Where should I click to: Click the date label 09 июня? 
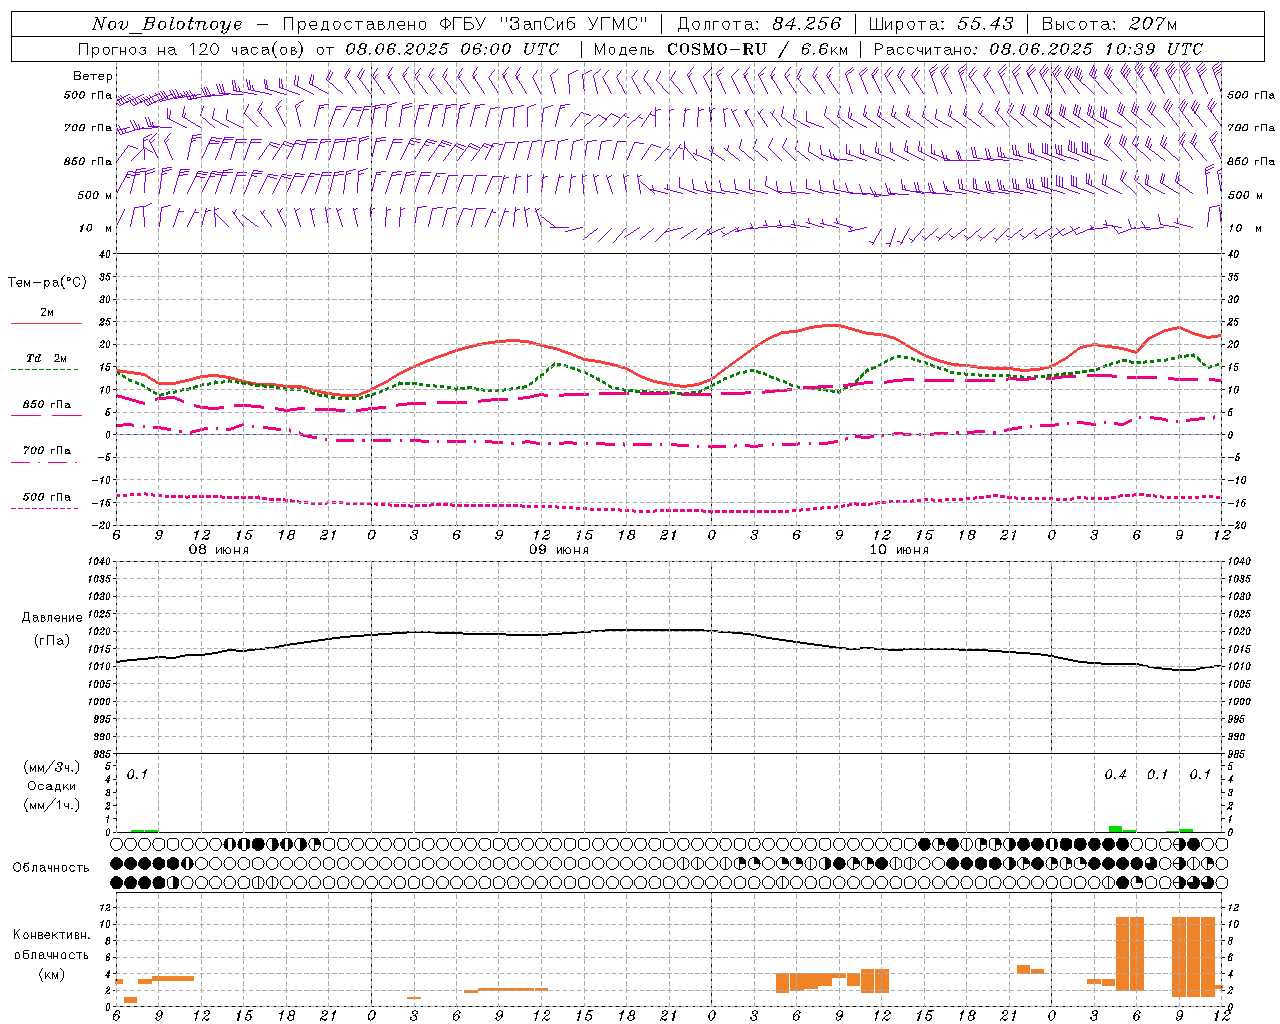coord(559,550)
